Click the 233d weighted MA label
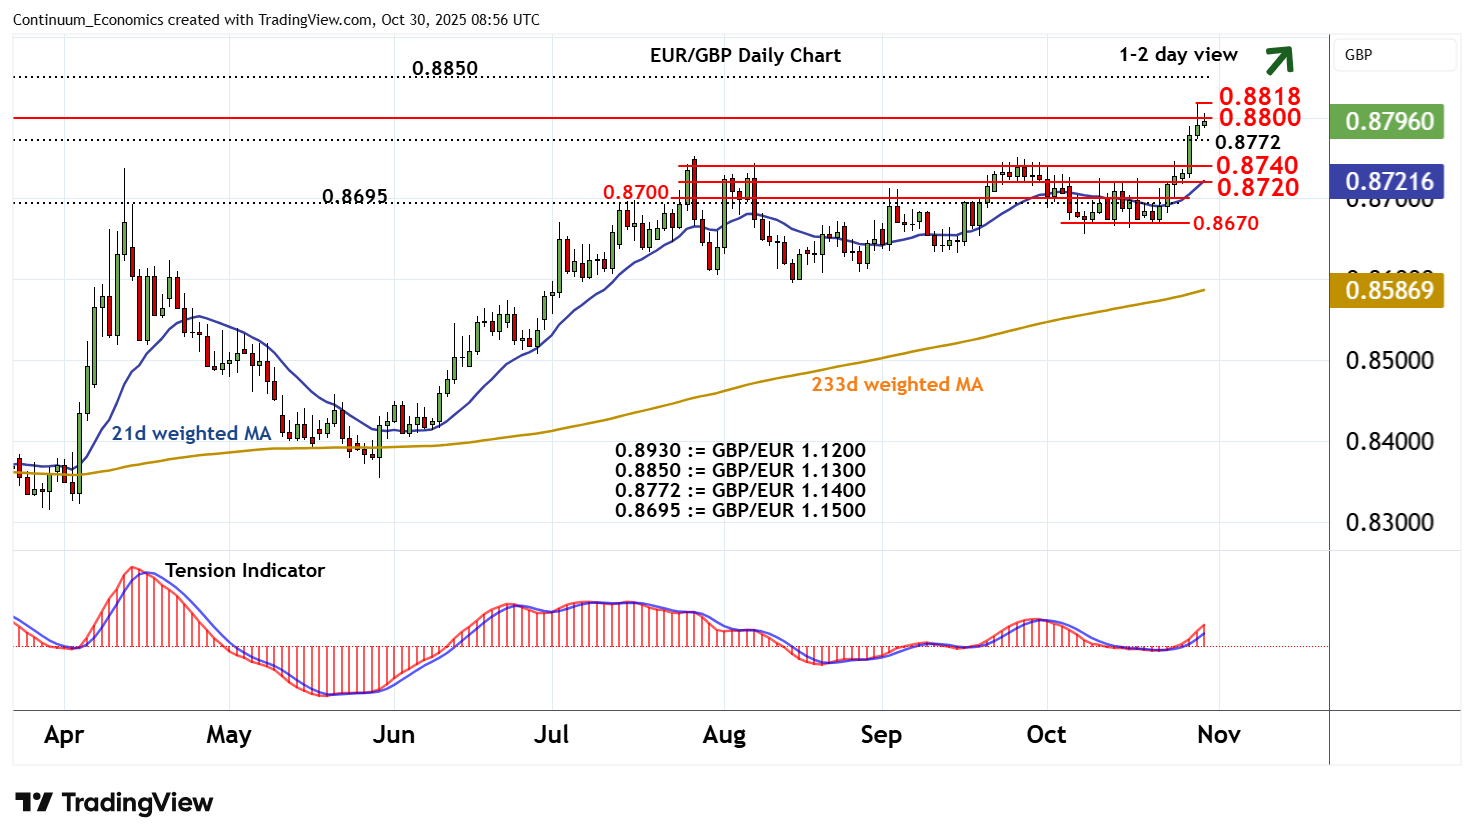 897,385
